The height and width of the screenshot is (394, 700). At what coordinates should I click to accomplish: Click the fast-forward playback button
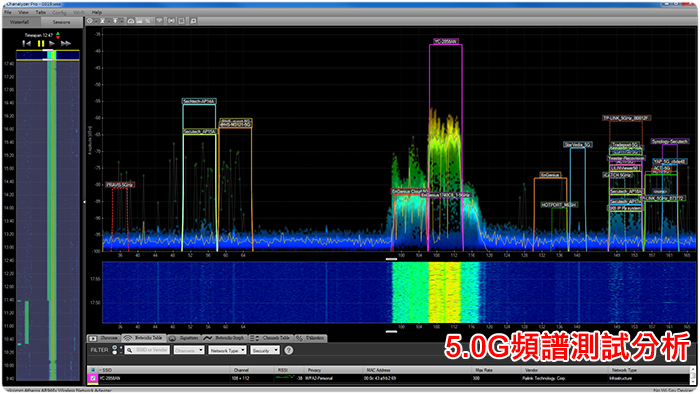[66, 43]
